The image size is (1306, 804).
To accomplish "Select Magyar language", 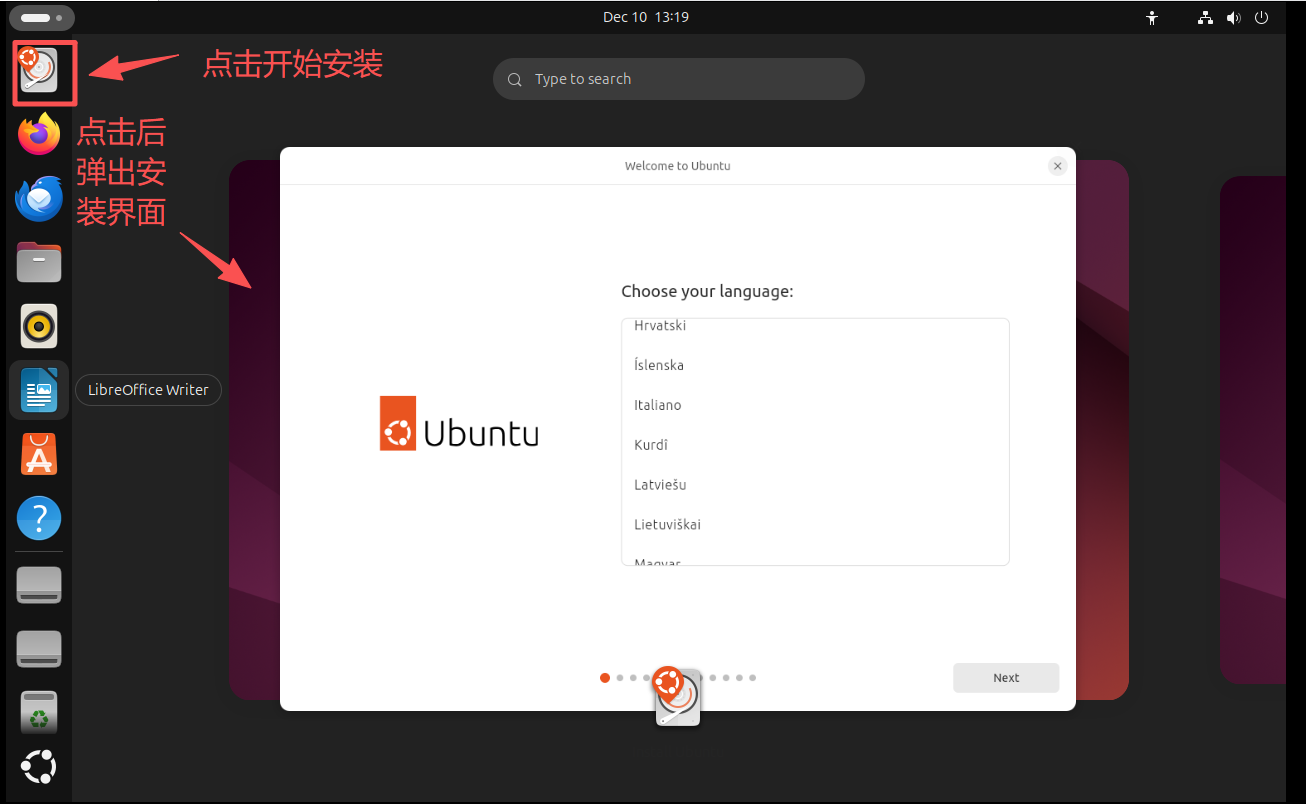I will pos(815,558).
